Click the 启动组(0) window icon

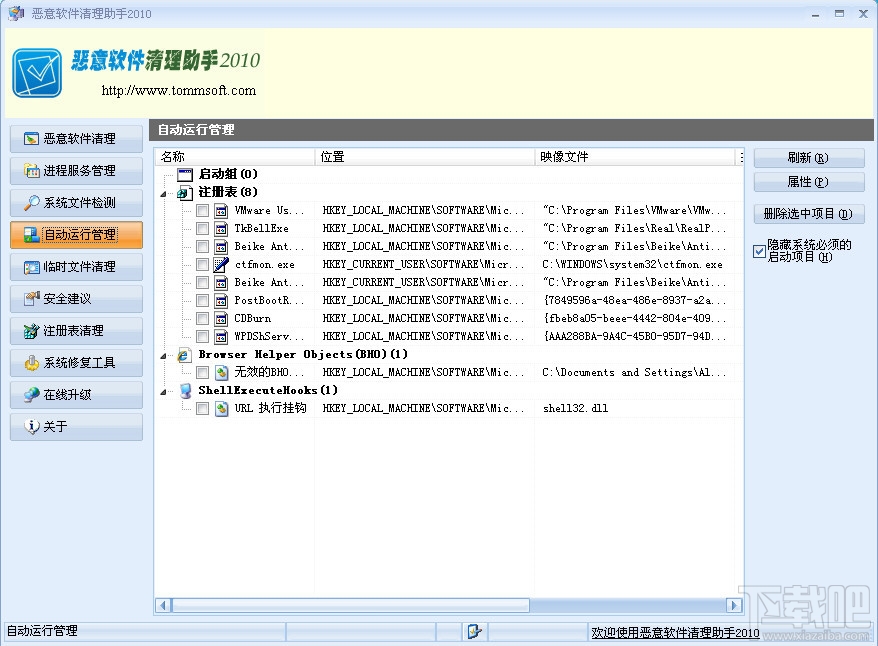pos(185,175)
